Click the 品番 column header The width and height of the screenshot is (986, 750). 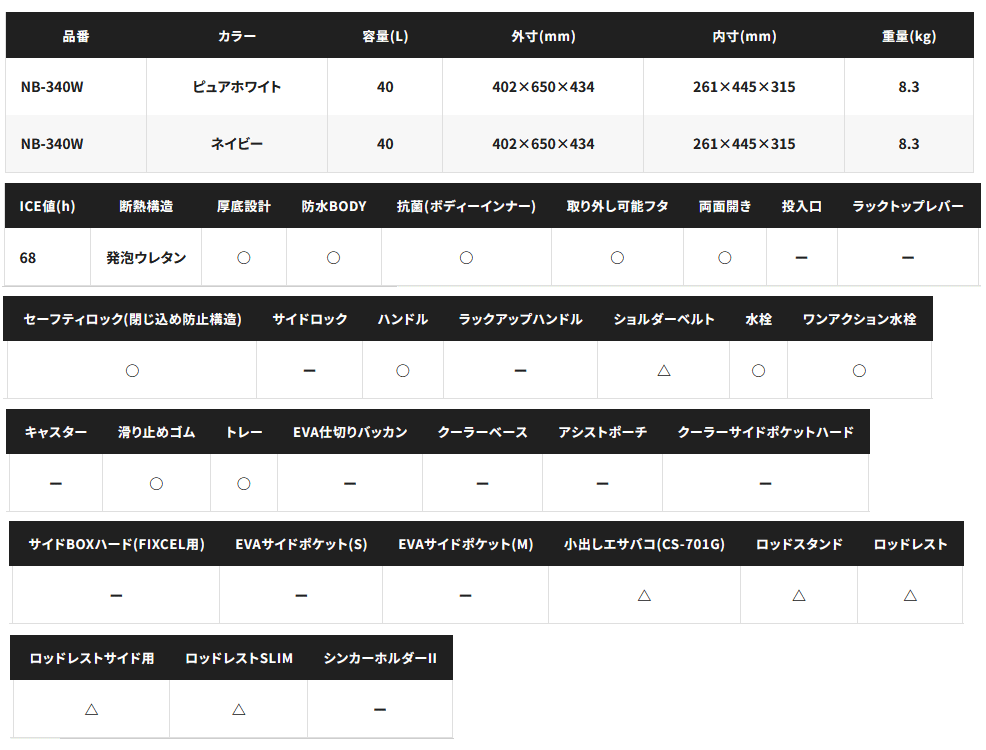point(76,36)
